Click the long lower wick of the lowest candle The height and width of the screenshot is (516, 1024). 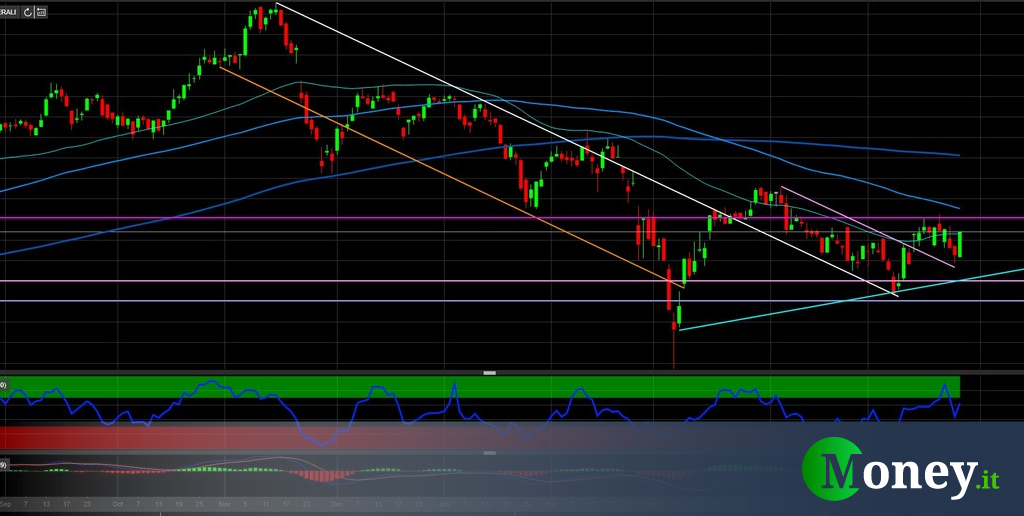(674, 350)
